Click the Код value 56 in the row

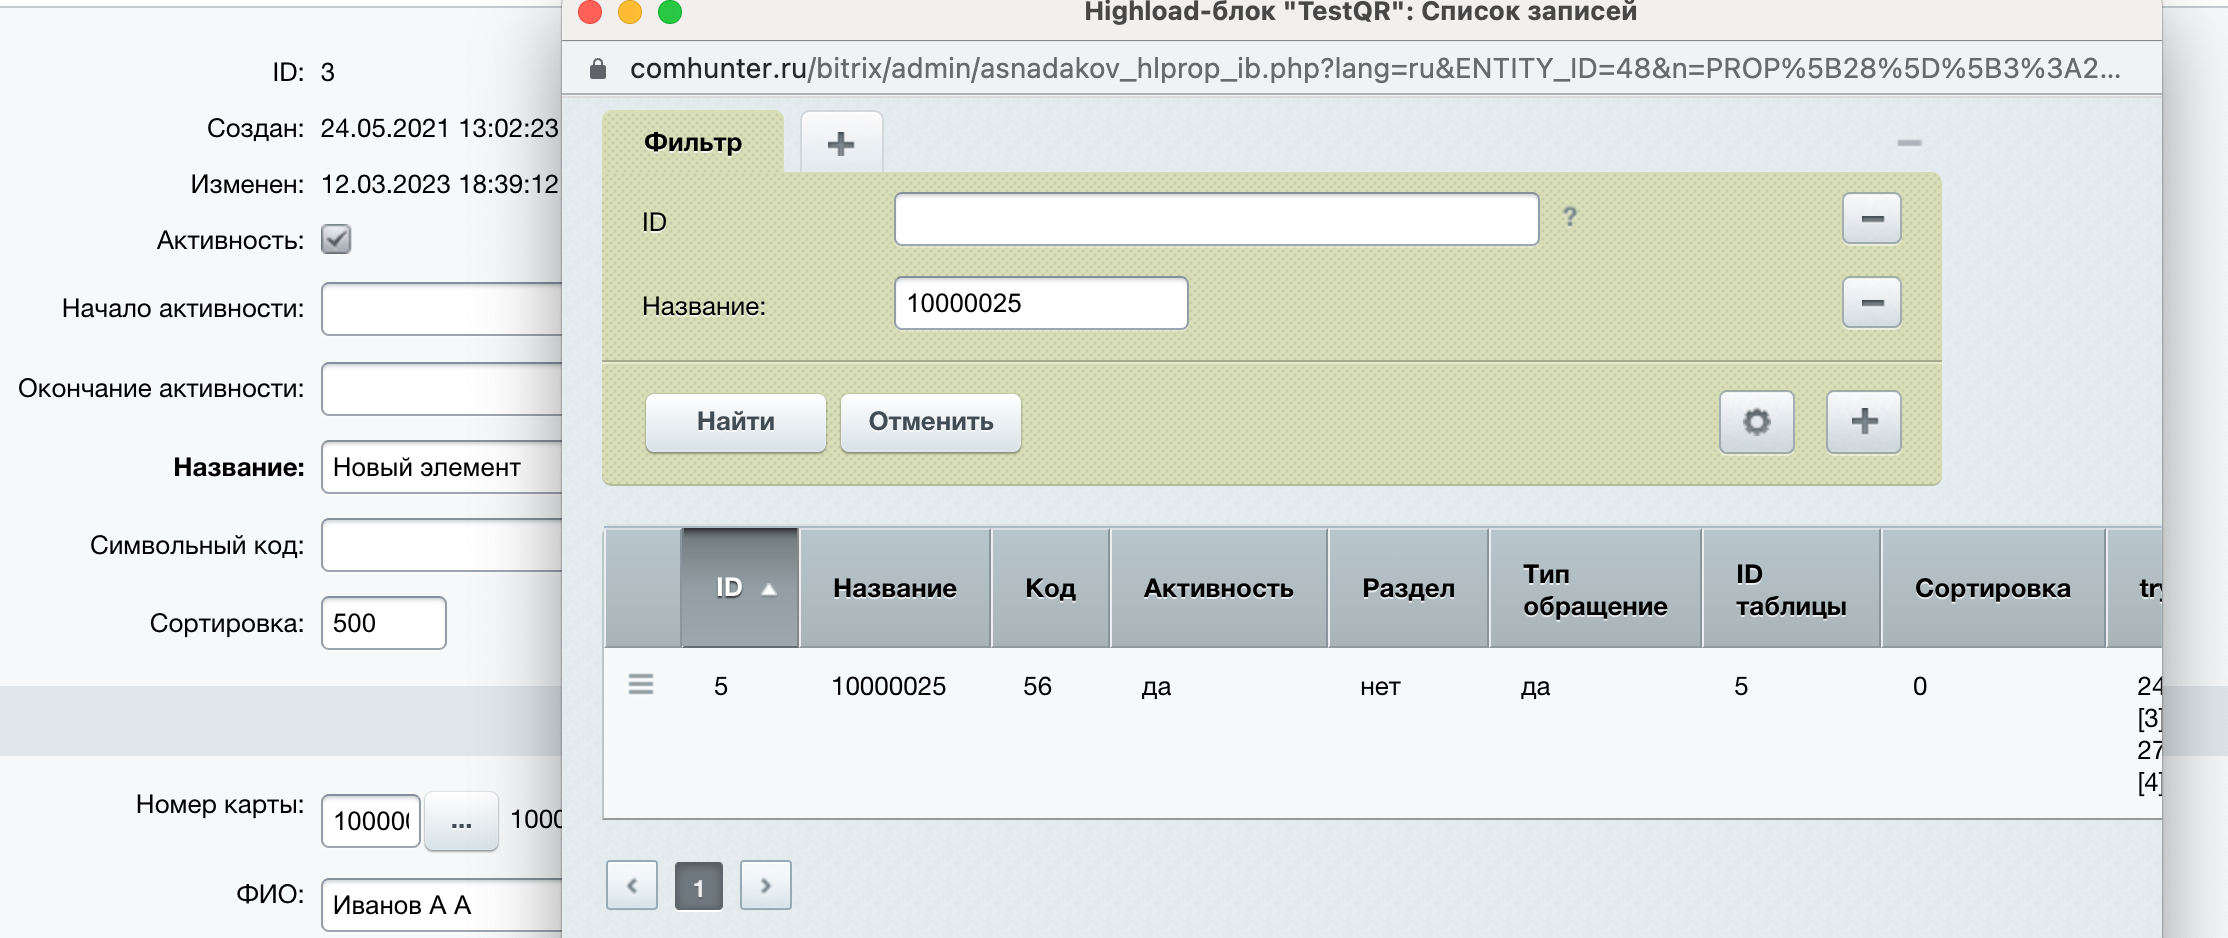(x=1037, y=686)
